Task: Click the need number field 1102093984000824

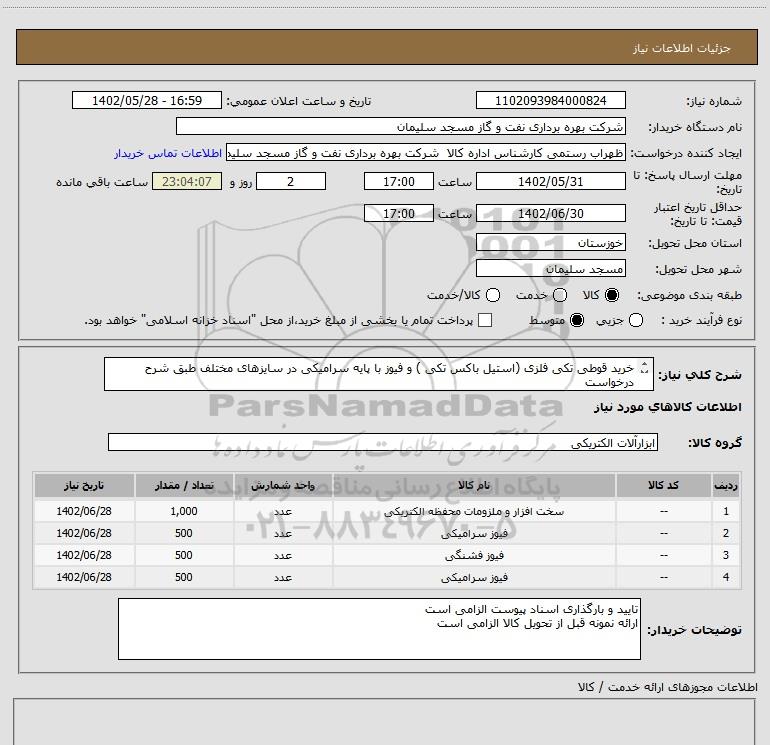Action: pyautogui.click(x=550, y=100)
